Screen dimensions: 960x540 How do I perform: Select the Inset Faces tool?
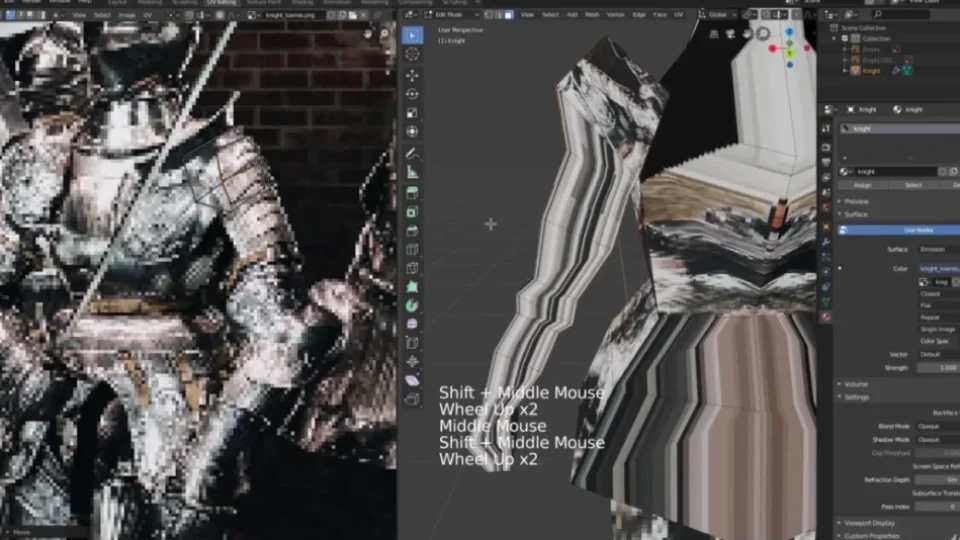coord(412,212)
